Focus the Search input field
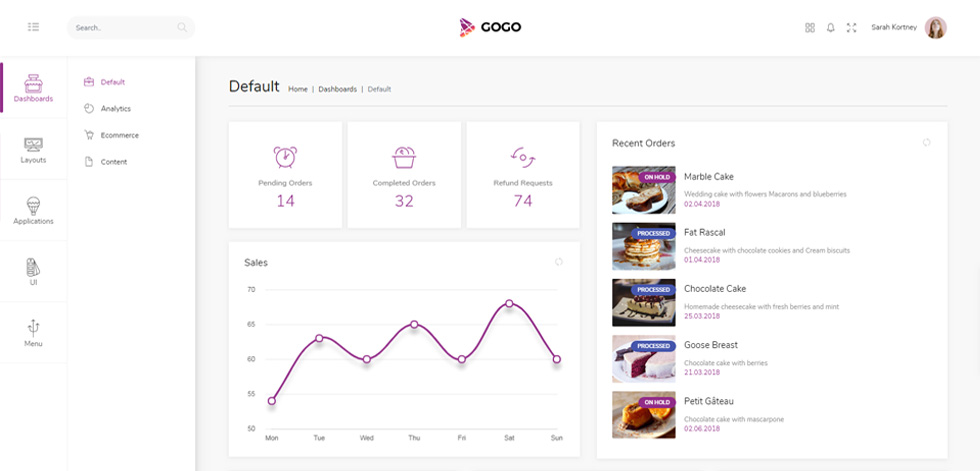The width and height of the screenshot is (980, 471). coord(131,27)
